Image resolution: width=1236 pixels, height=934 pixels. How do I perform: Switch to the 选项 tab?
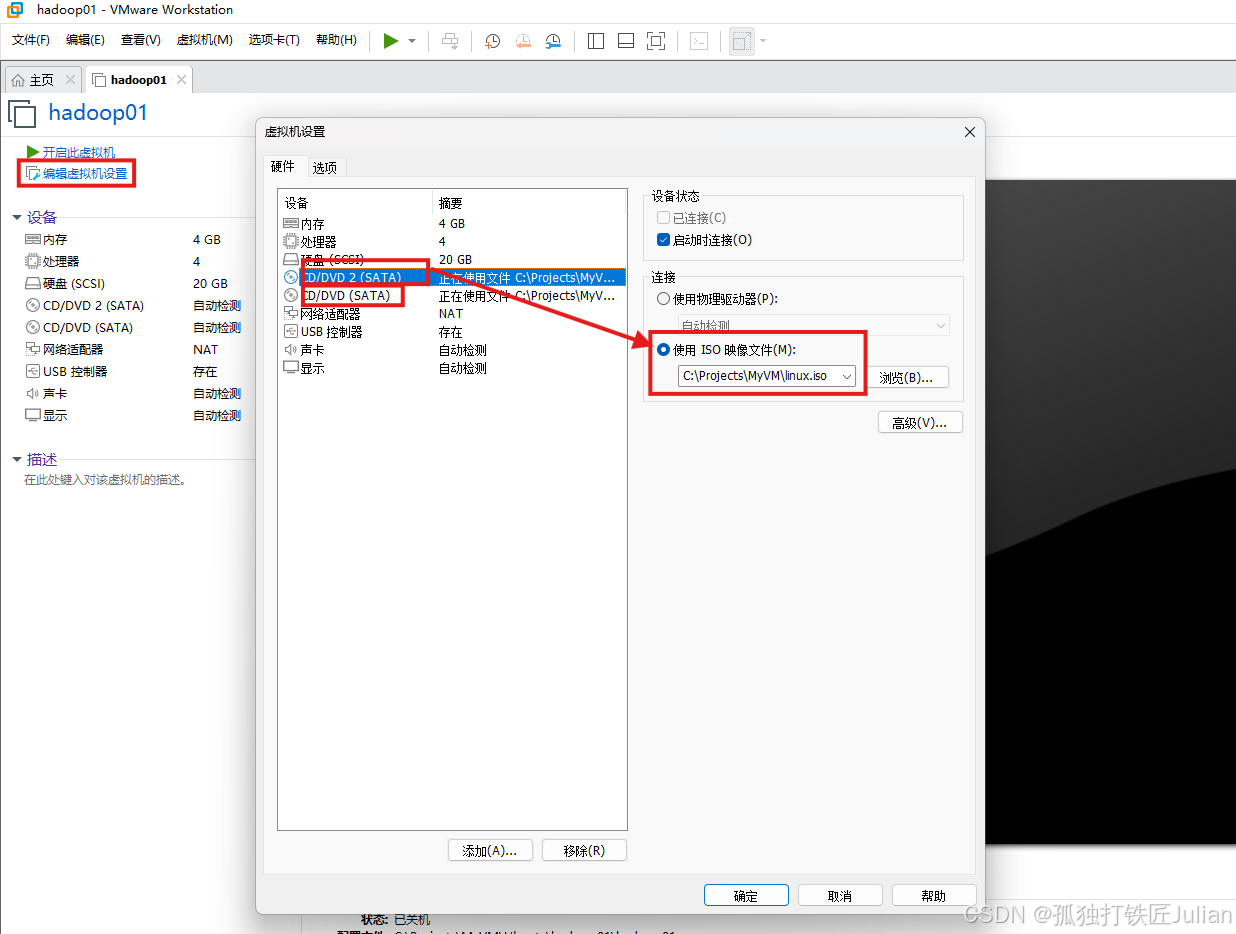click(325, 168)
